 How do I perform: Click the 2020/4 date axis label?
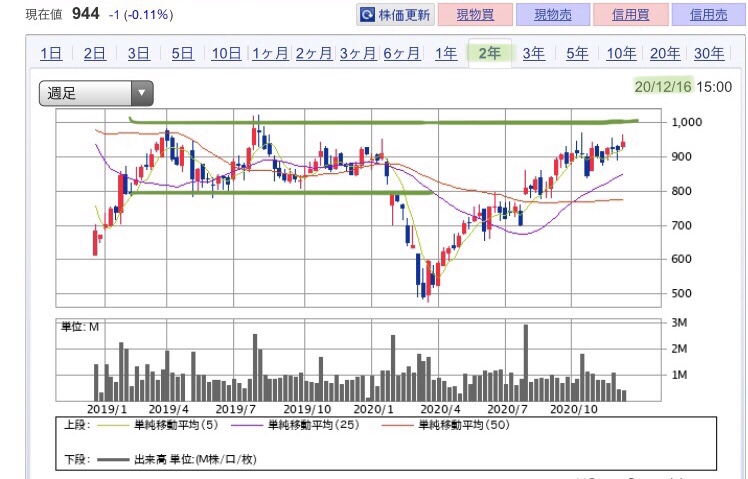(440, 409)
